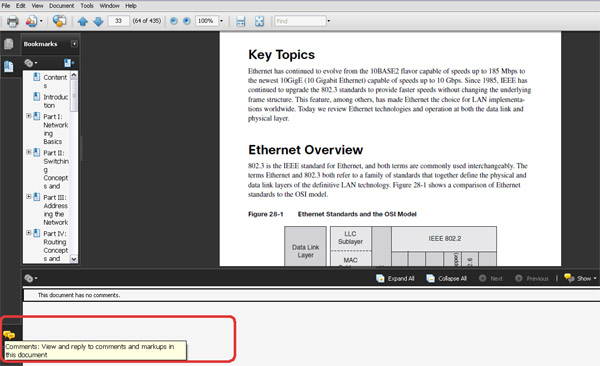Click the Figure 28-1 caption text
The image size is (600, 366).
tap(332, 214)
